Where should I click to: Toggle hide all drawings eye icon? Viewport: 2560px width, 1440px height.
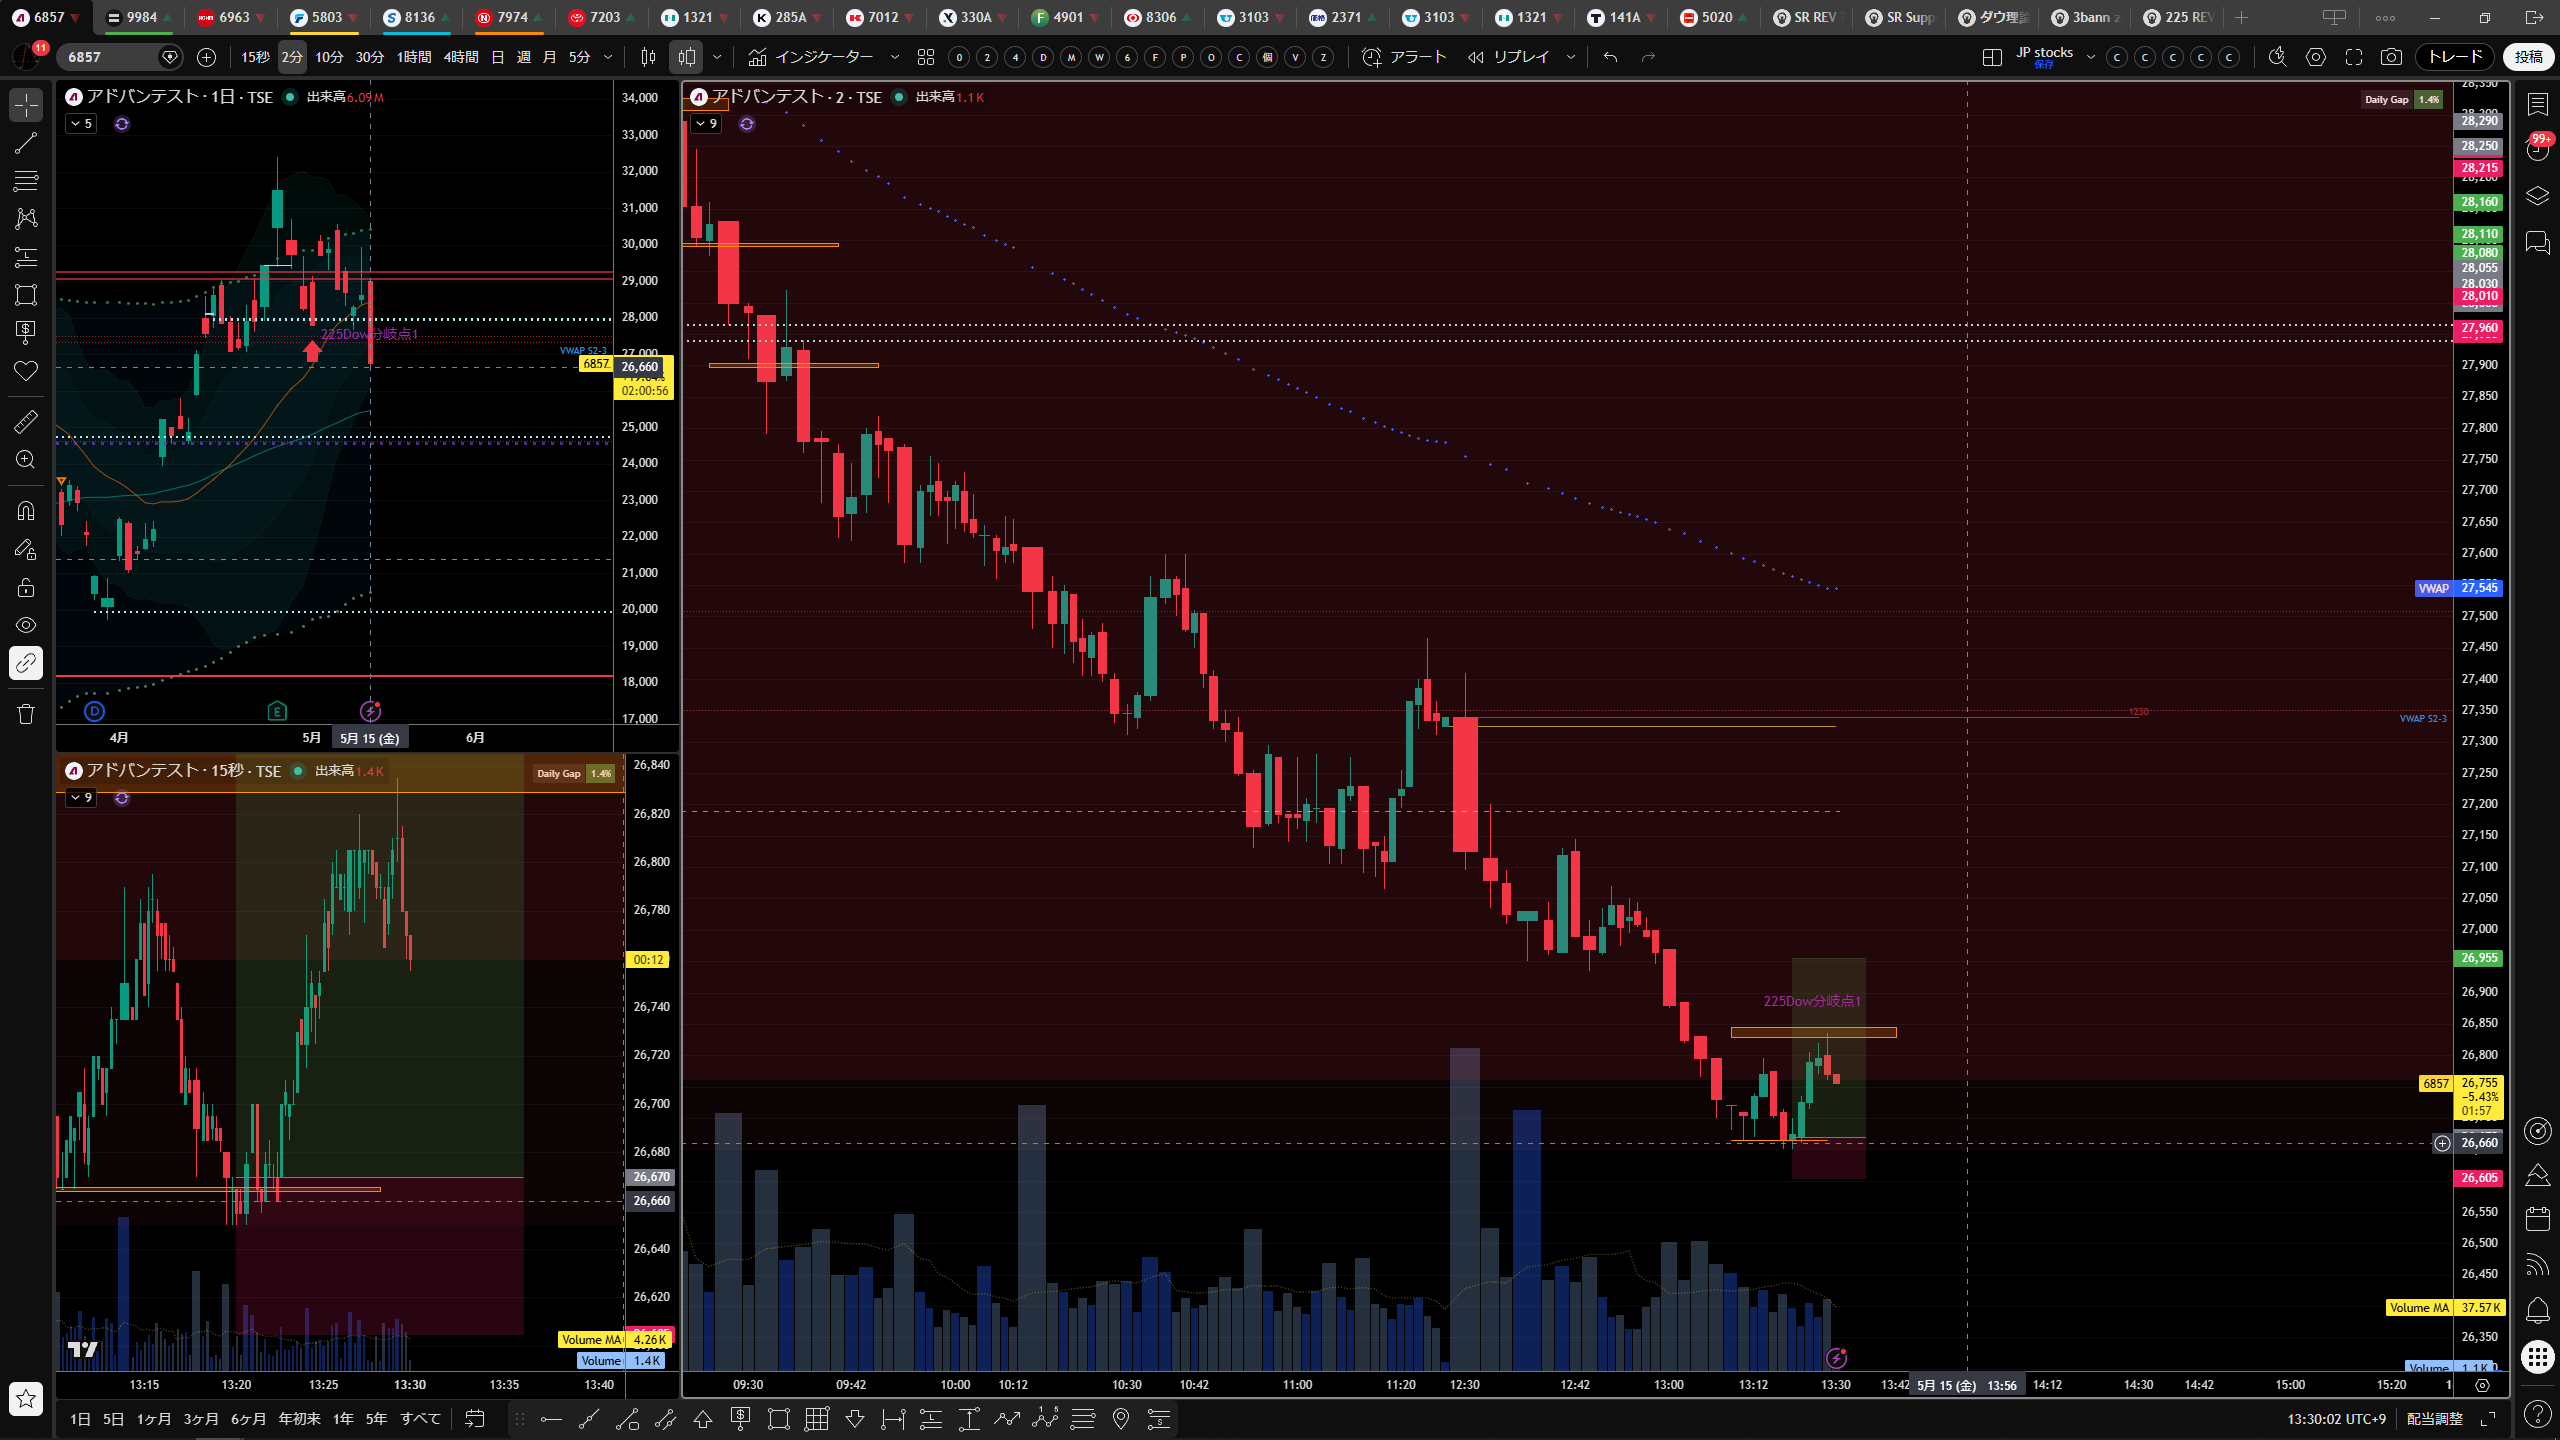[26, 625]
